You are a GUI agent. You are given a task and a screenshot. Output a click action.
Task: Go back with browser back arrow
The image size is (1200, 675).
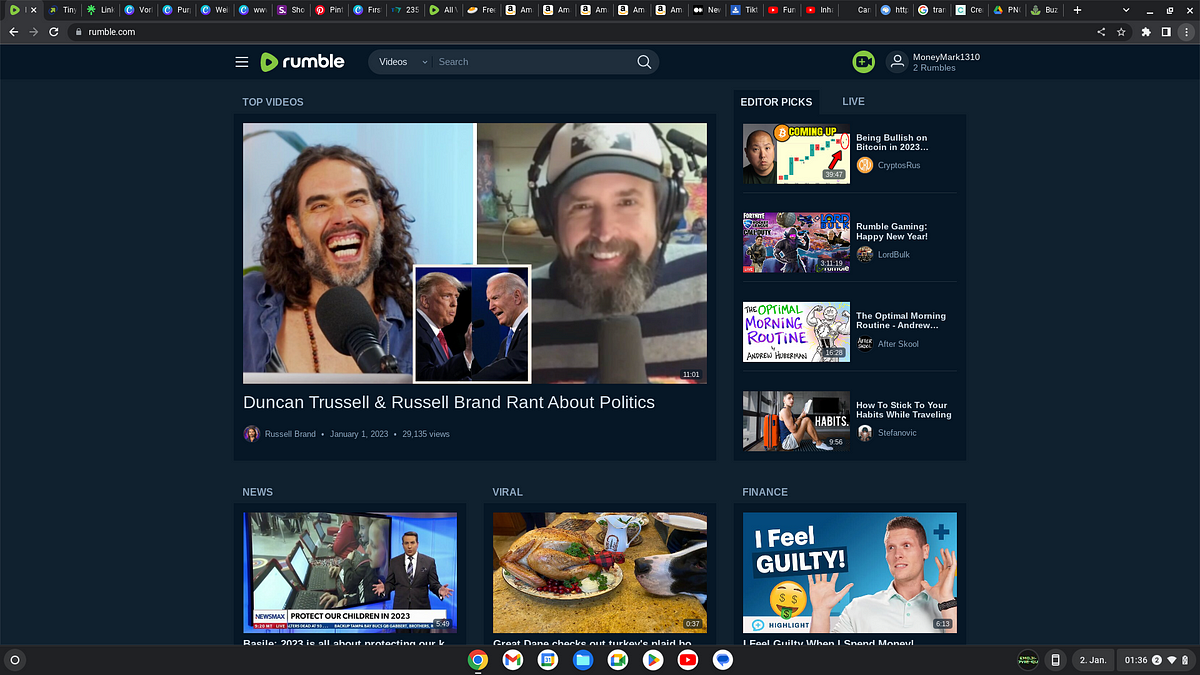(13, 32)
